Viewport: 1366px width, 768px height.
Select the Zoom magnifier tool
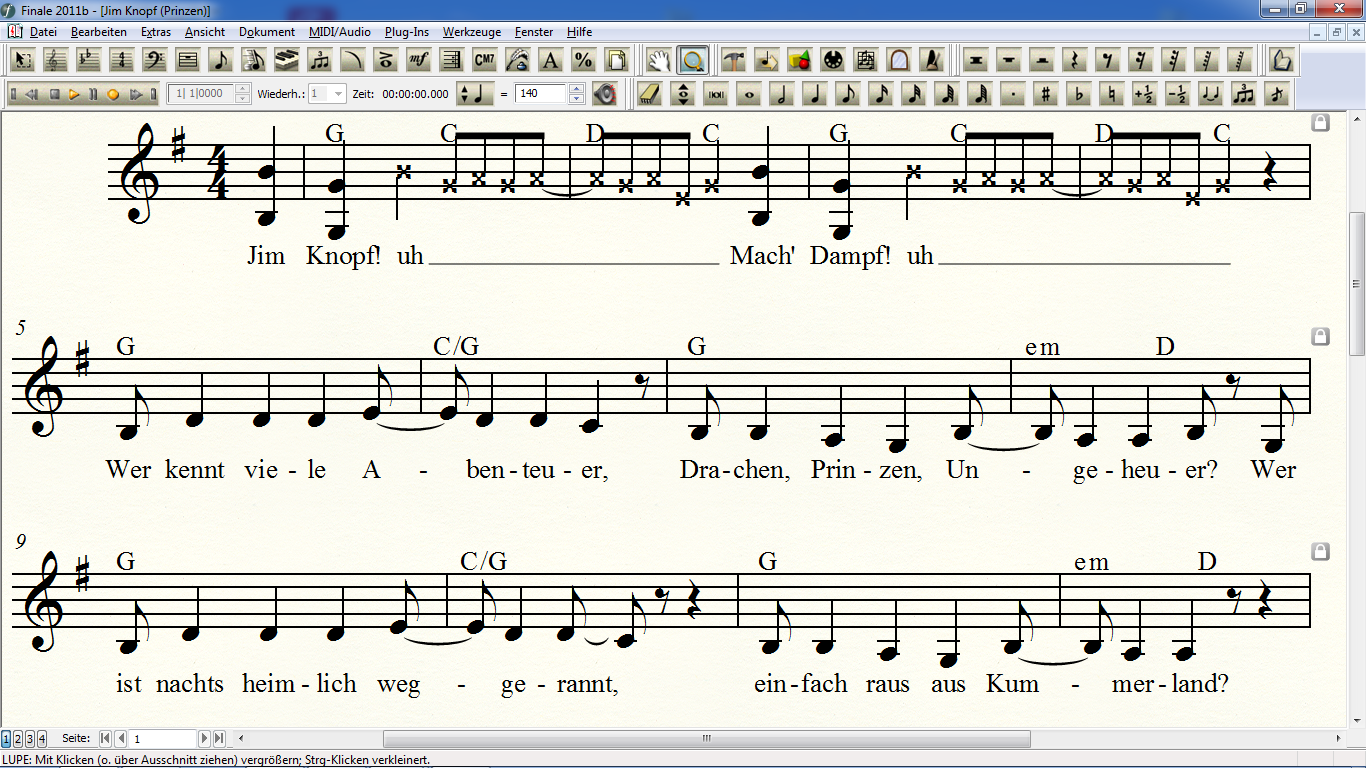693,60
